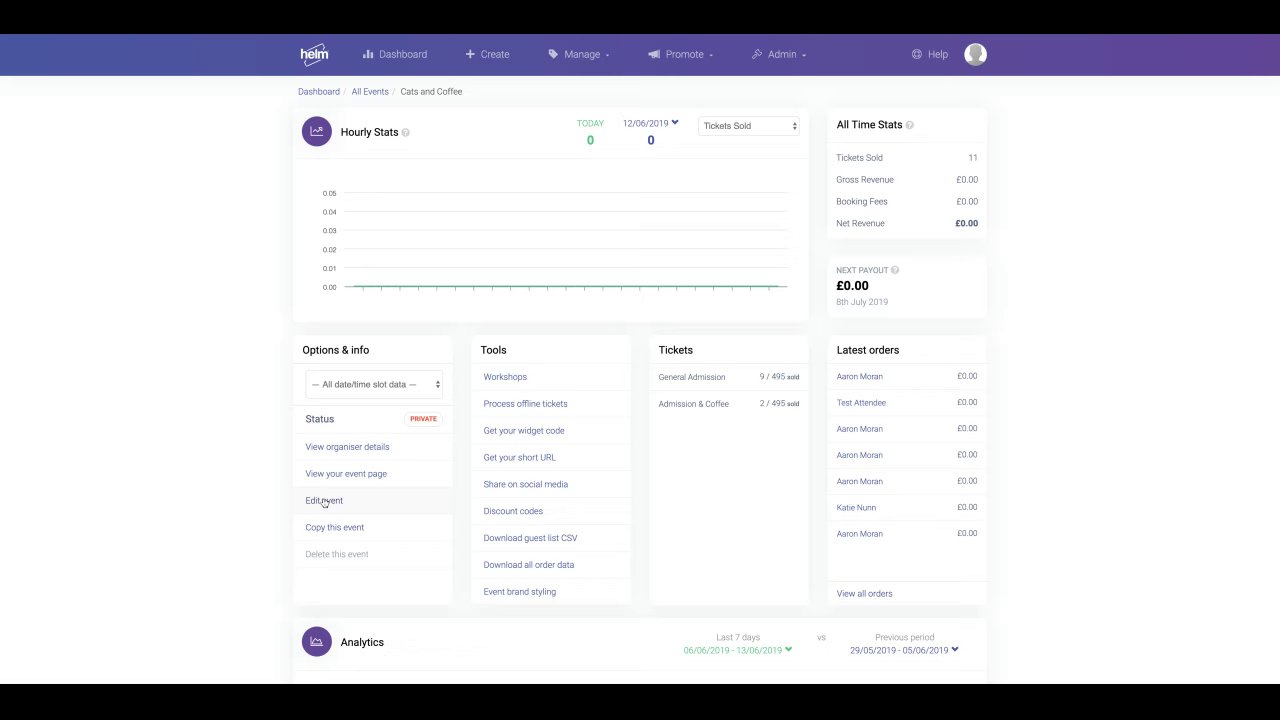
Task: Click the Analytics purple chart icon
Action: point(317,642)
